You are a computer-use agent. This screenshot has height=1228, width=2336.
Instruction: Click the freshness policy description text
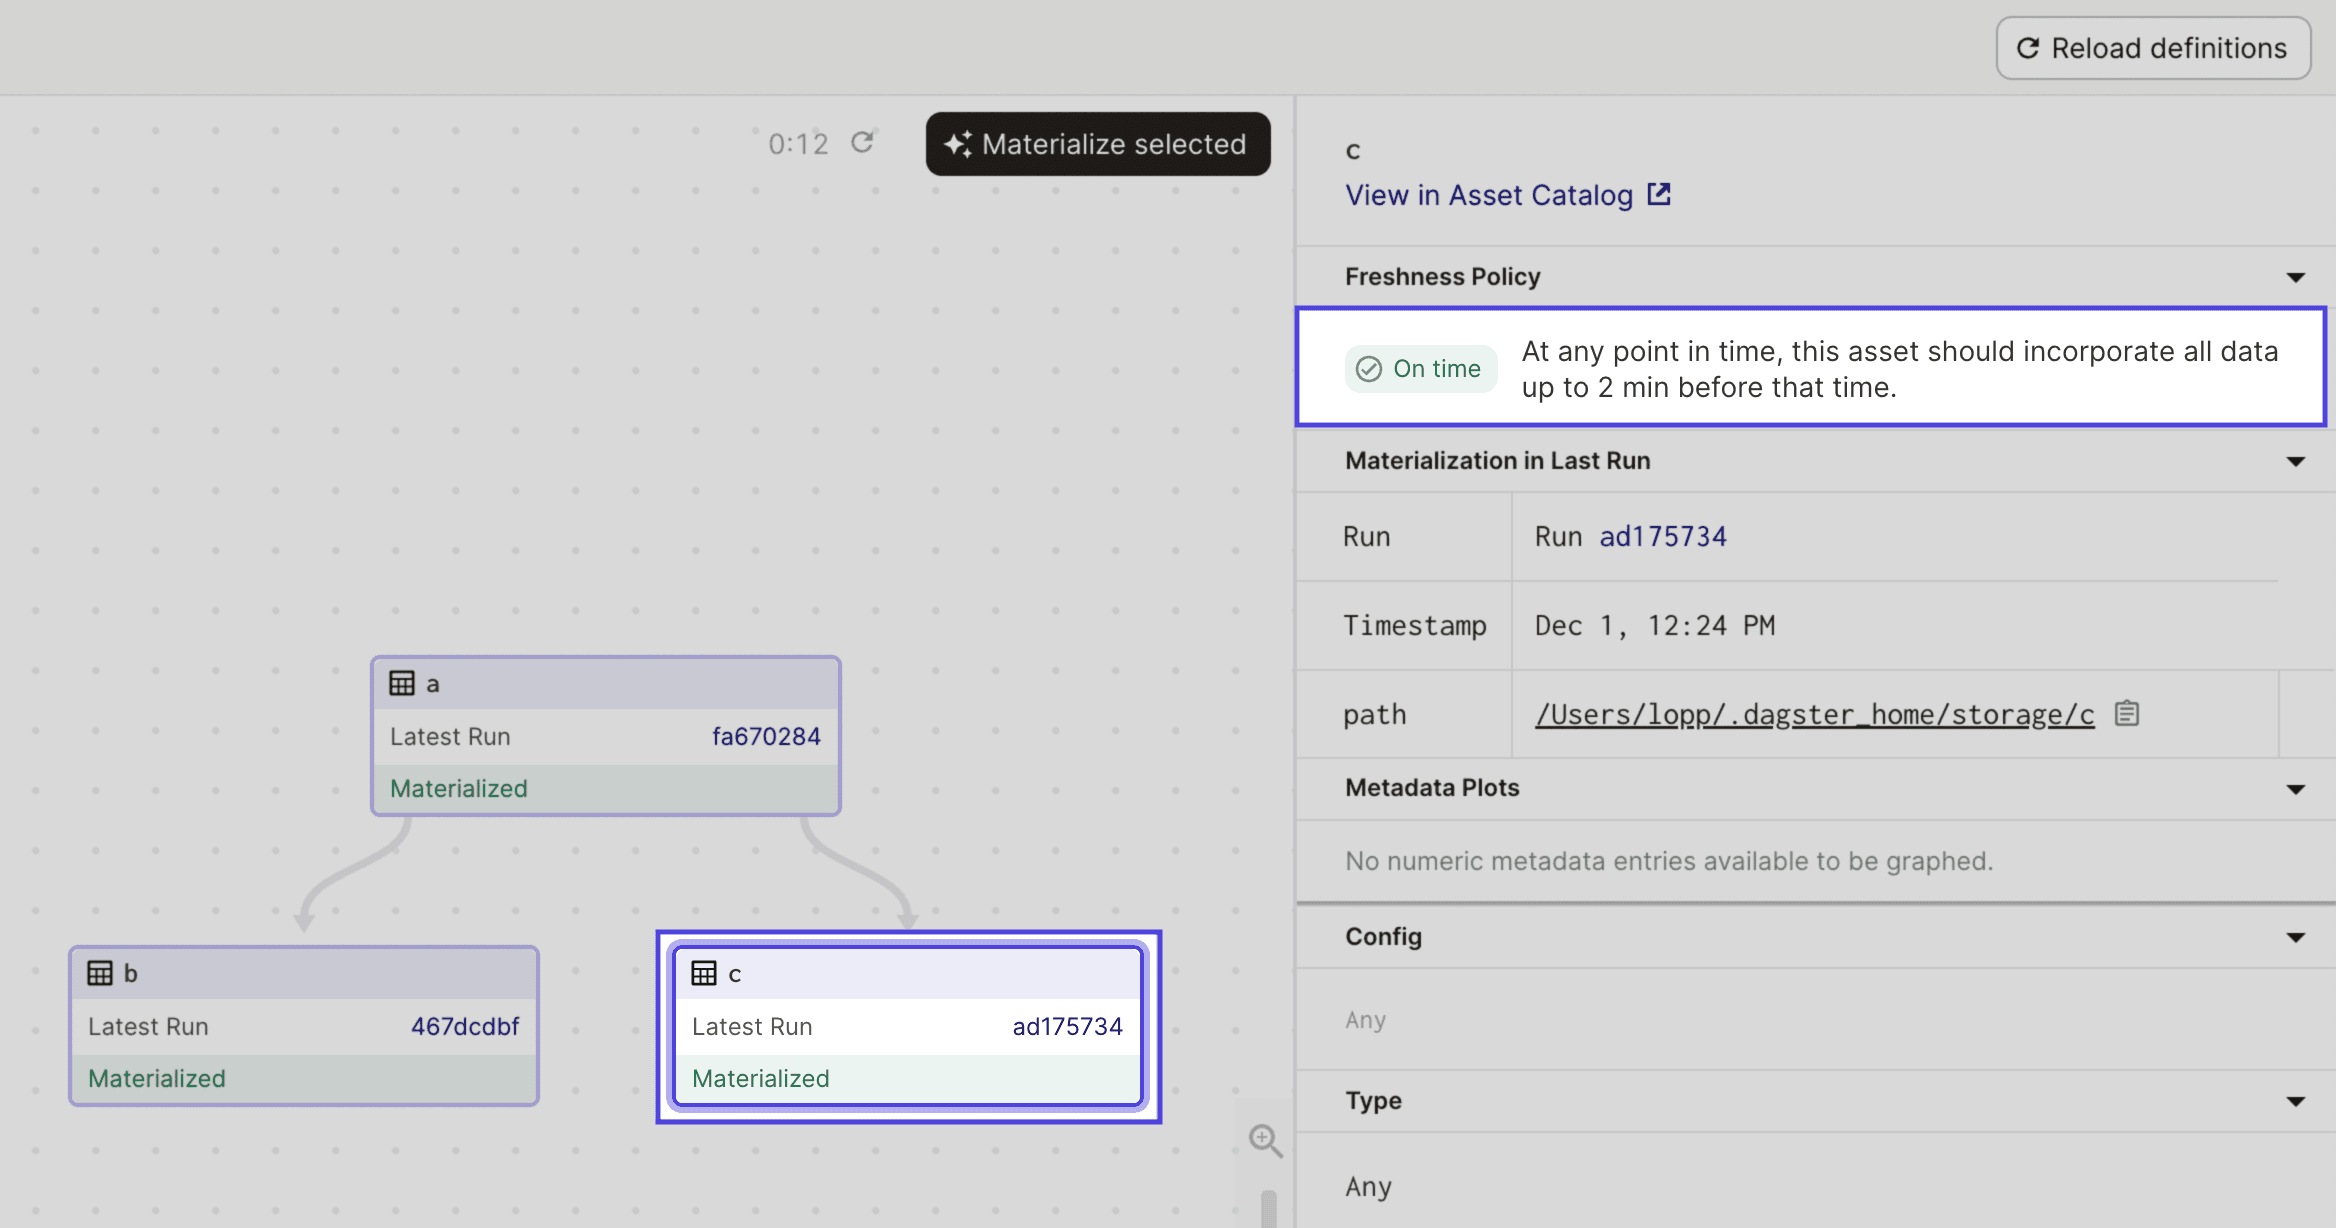click(1900, 369)
